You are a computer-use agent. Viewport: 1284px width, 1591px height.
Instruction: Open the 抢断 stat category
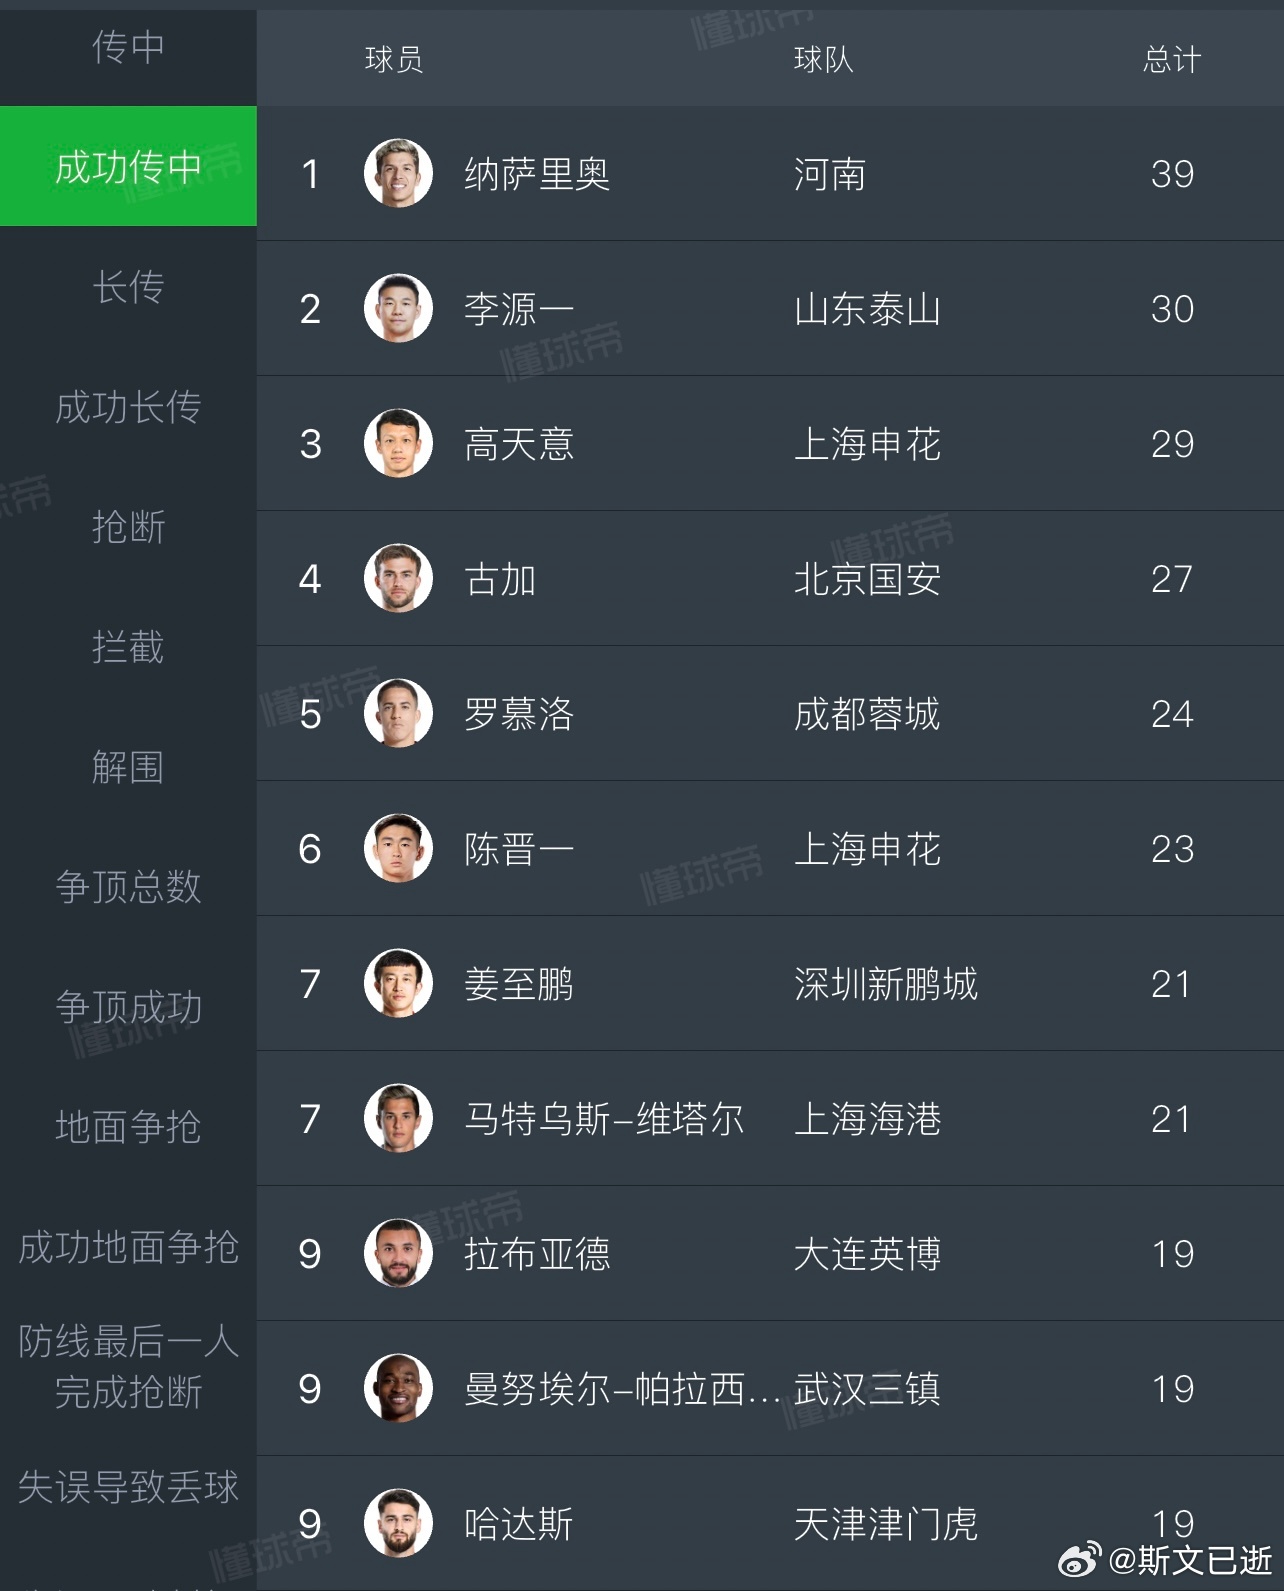click(x=128, y=527)
